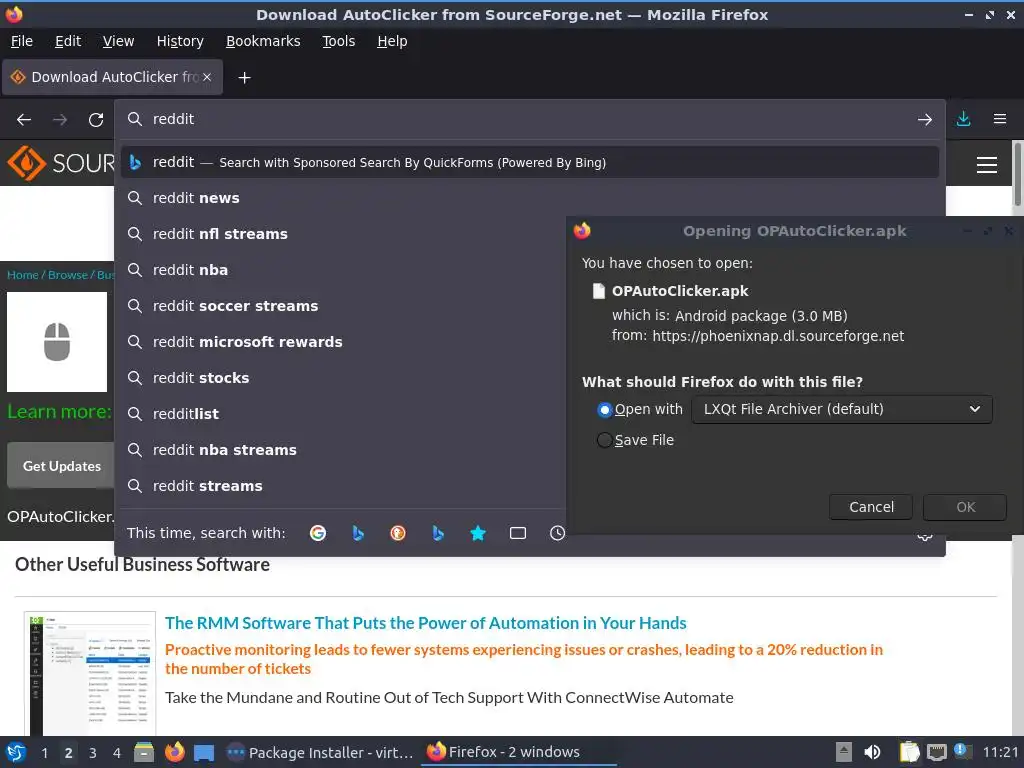Open the Downloads panel icon
The image size is (1024, 768).
point(963,119)
